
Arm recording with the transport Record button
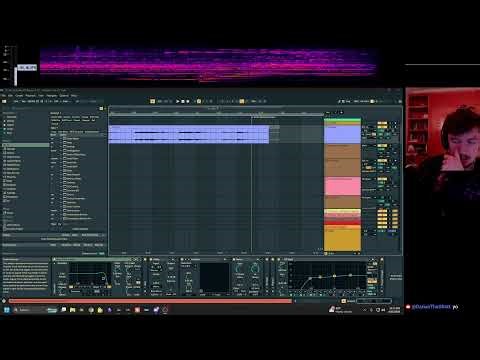(x=188, y=101)
